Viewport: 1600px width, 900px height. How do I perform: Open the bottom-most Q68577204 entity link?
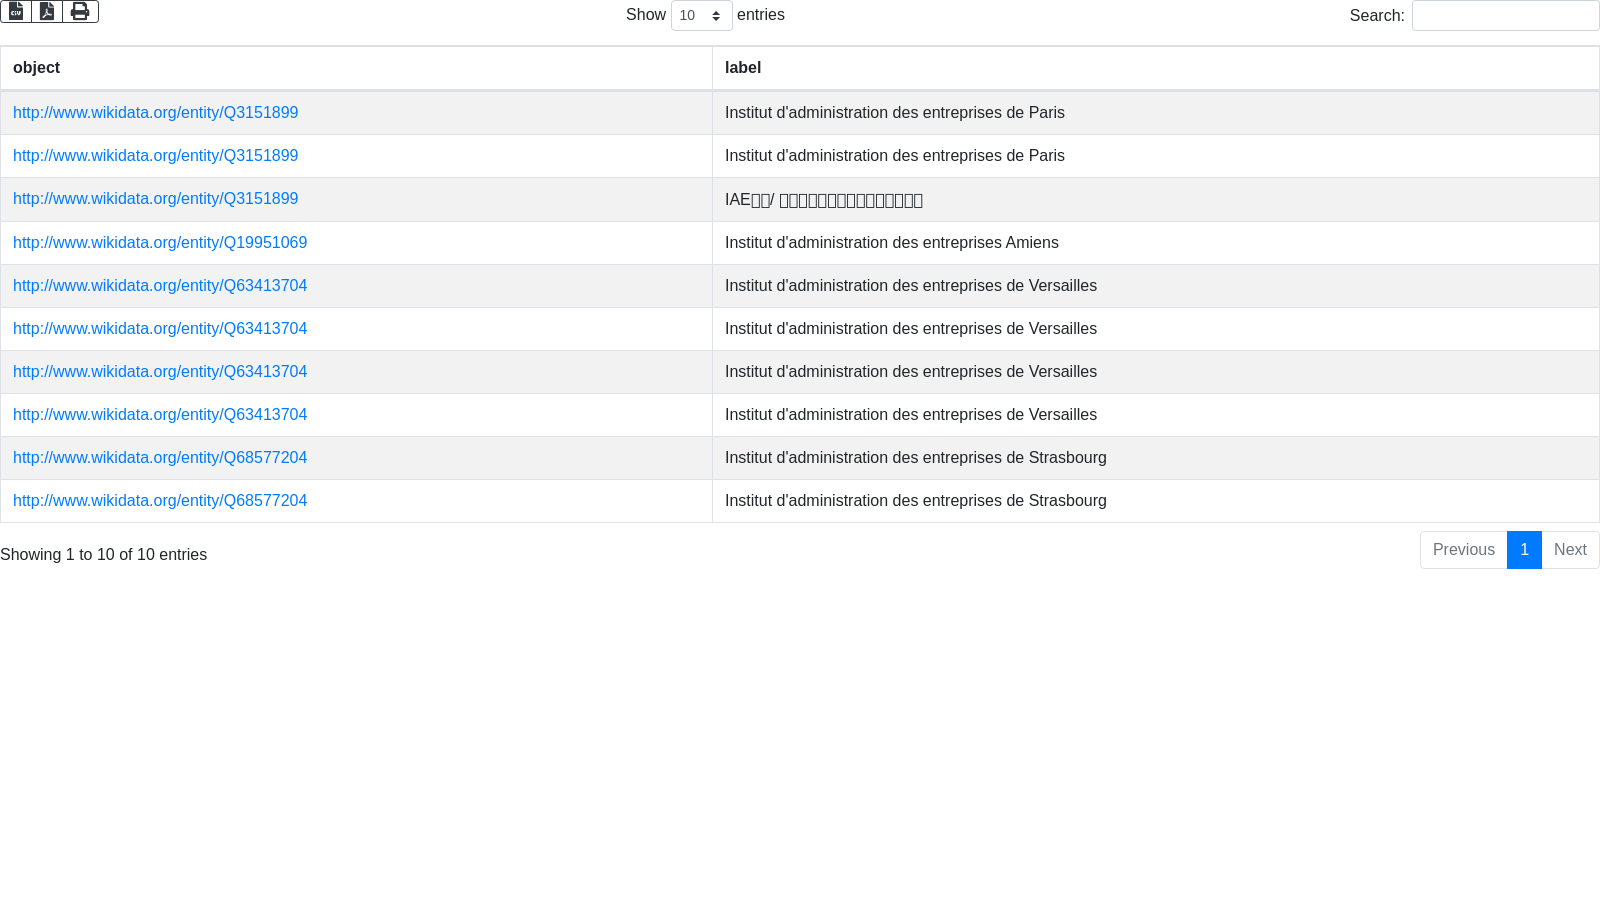[160, 501]
